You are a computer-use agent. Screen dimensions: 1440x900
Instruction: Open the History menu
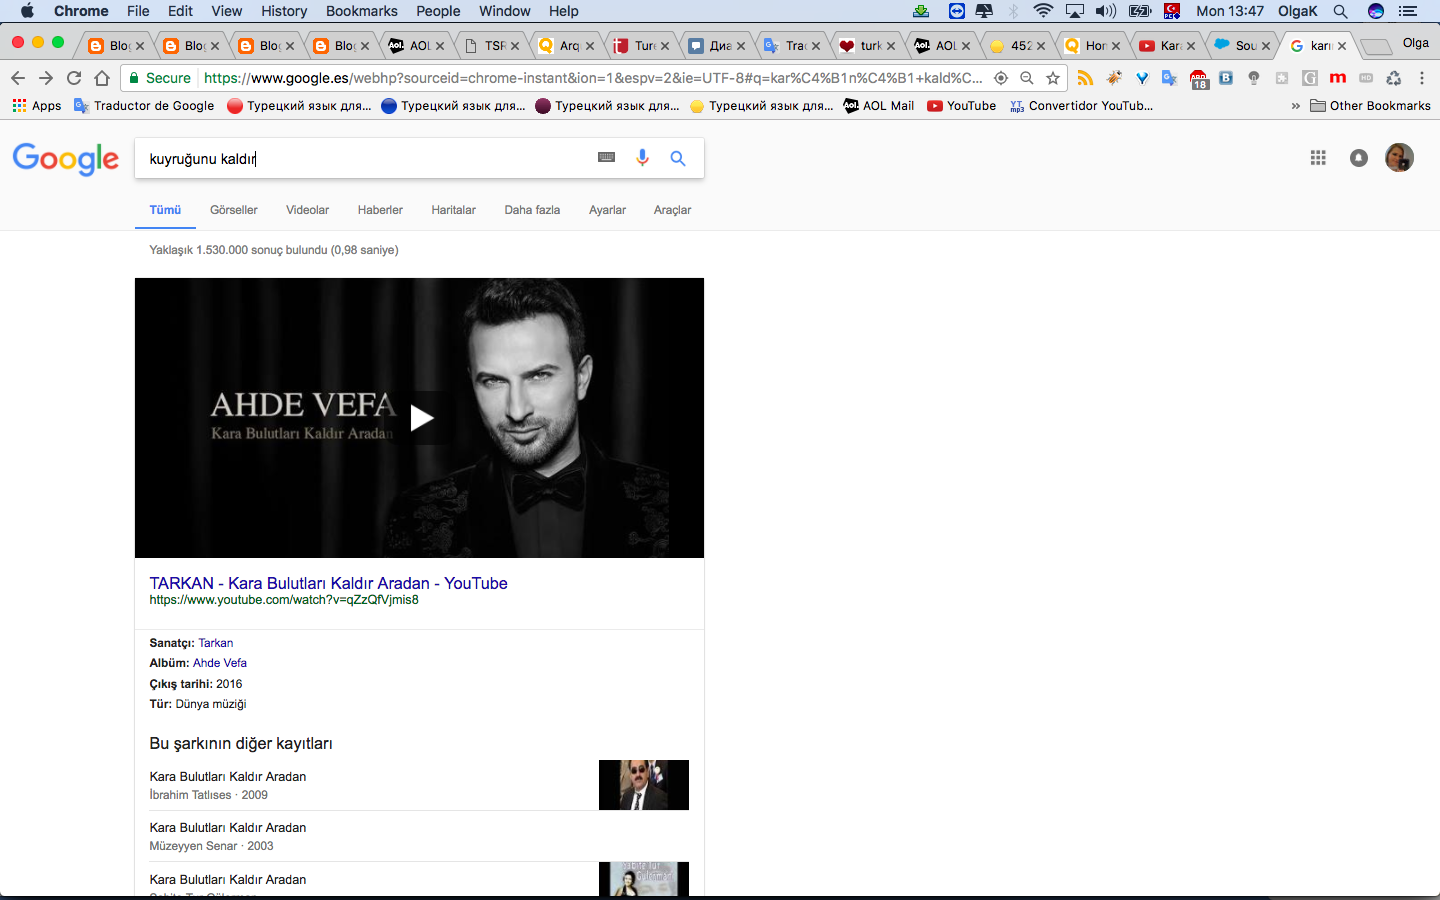(x=284, y=11)
